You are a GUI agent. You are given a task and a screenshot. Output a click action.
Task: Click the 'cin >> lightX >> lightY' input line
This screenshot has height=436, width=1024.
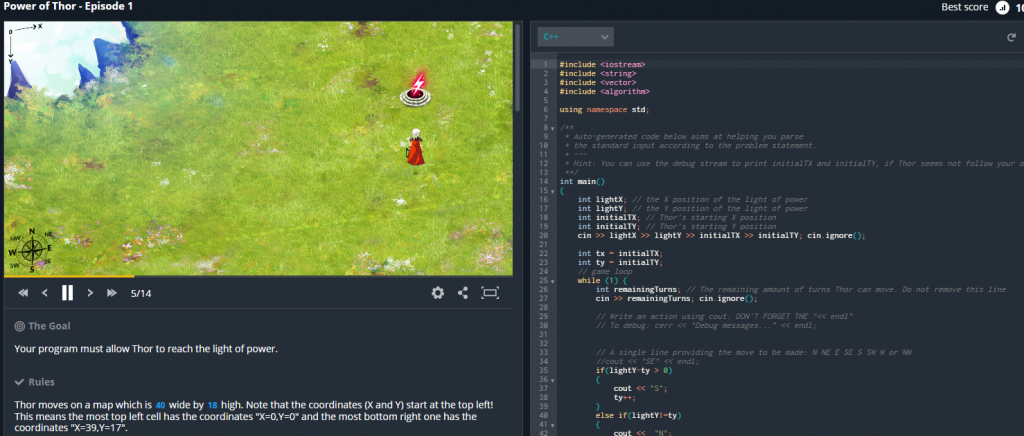tap(722, 236)
